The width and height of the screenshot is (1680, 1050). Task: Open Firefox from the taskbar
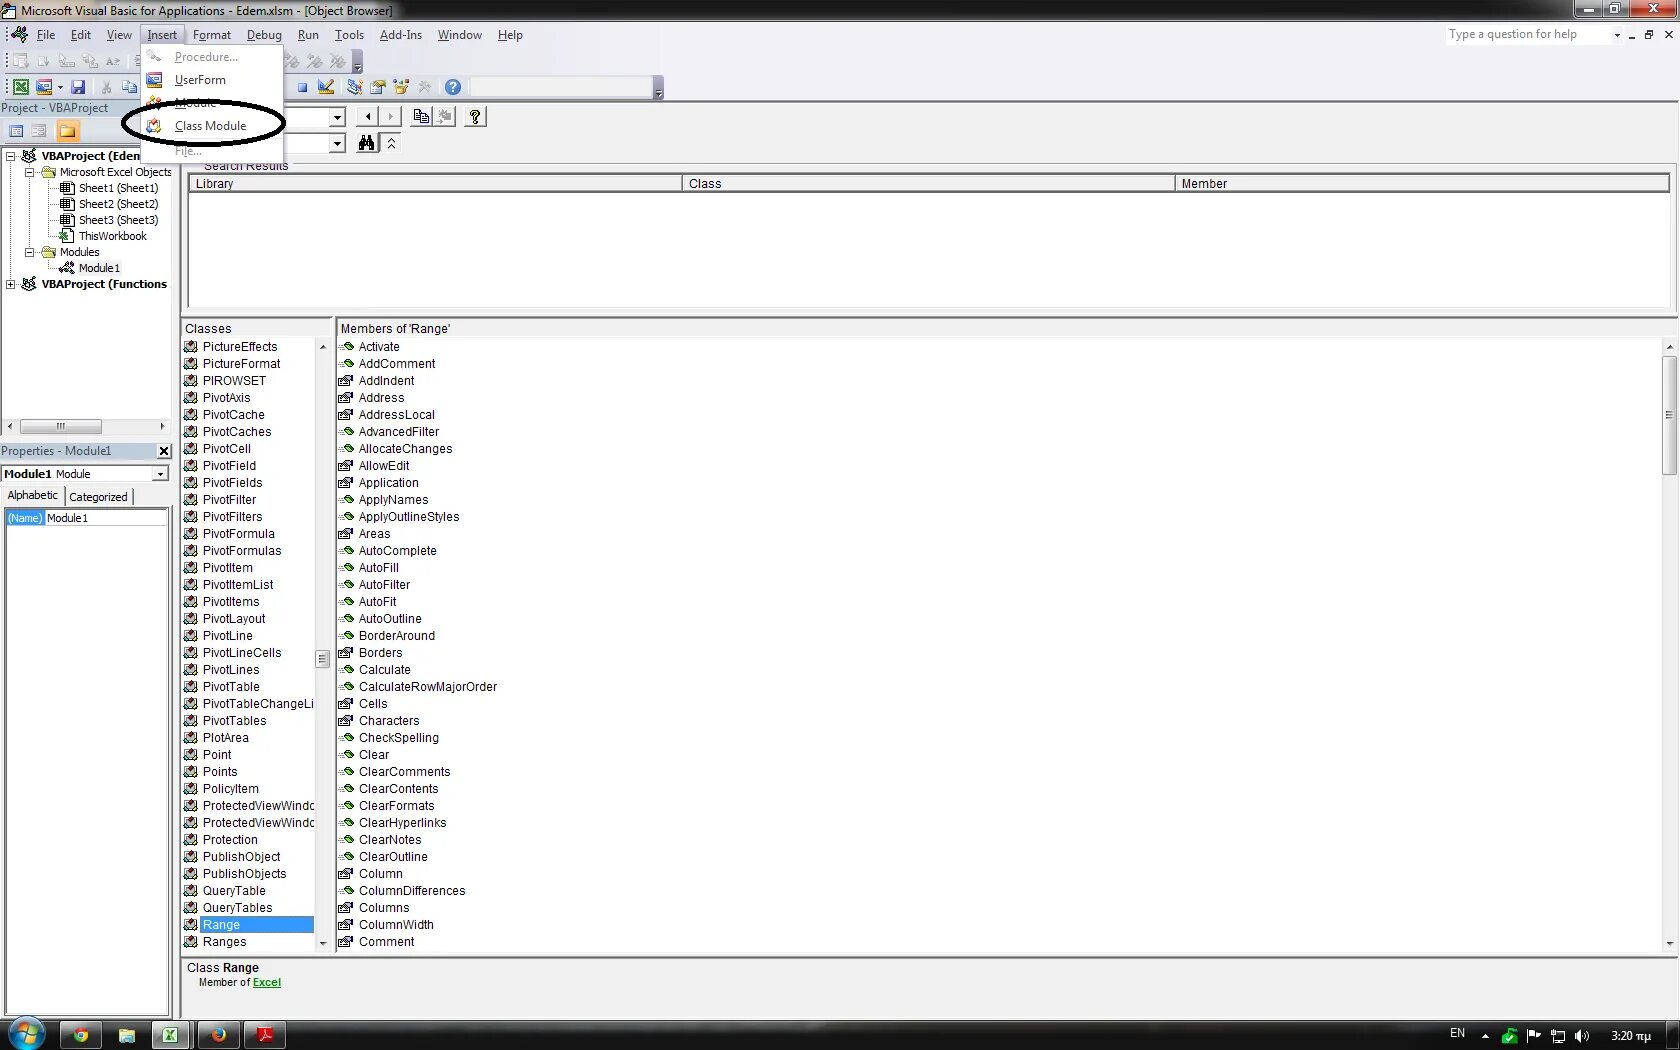click(x=219, y=1035)
